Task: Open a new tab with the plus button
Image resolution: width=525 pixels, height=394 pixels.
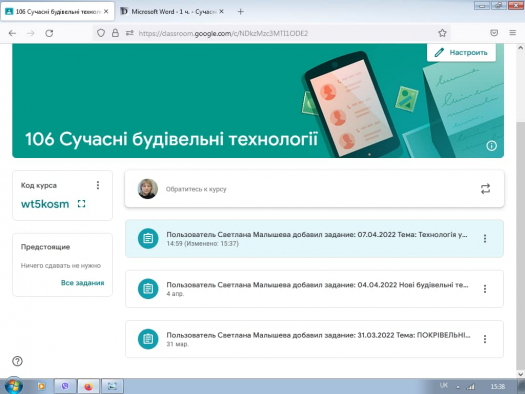Action: coord(240,12)
